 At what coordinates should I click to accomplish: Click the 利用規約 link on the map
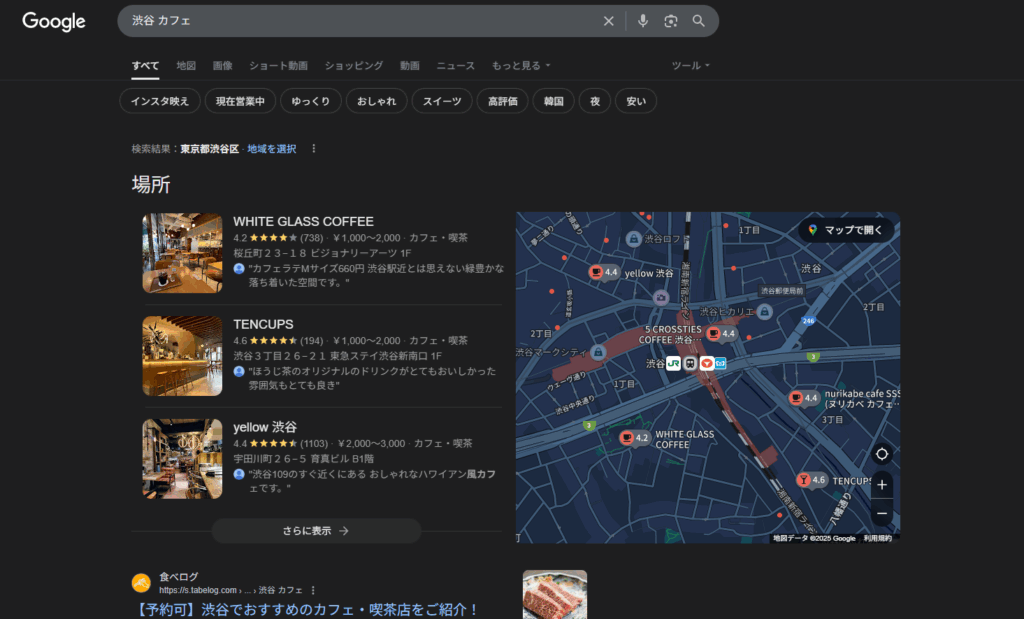877,538
